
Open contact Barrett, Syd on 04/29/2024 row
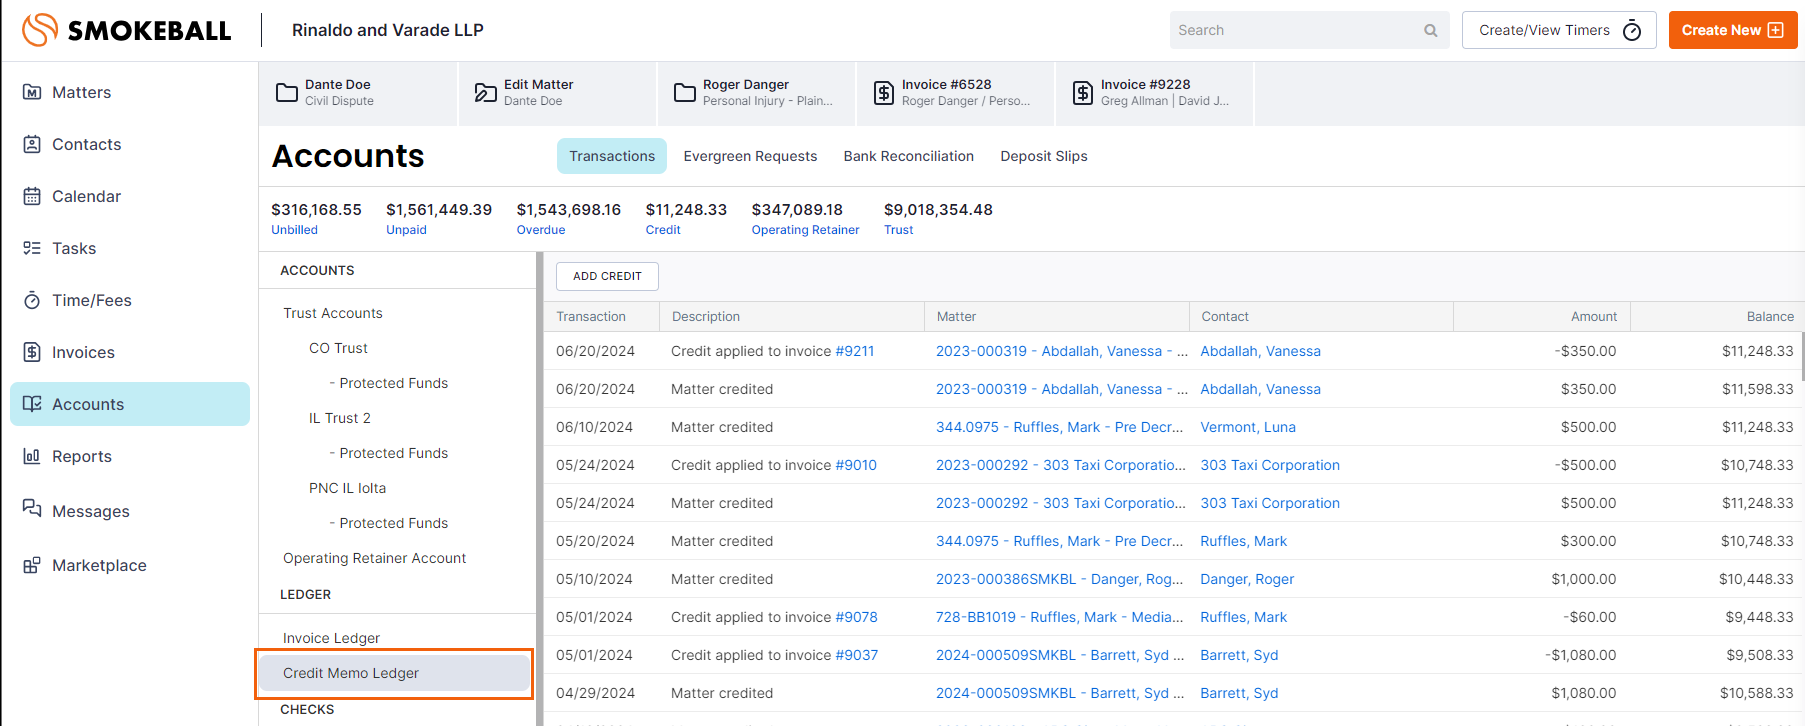[1239, 693]
